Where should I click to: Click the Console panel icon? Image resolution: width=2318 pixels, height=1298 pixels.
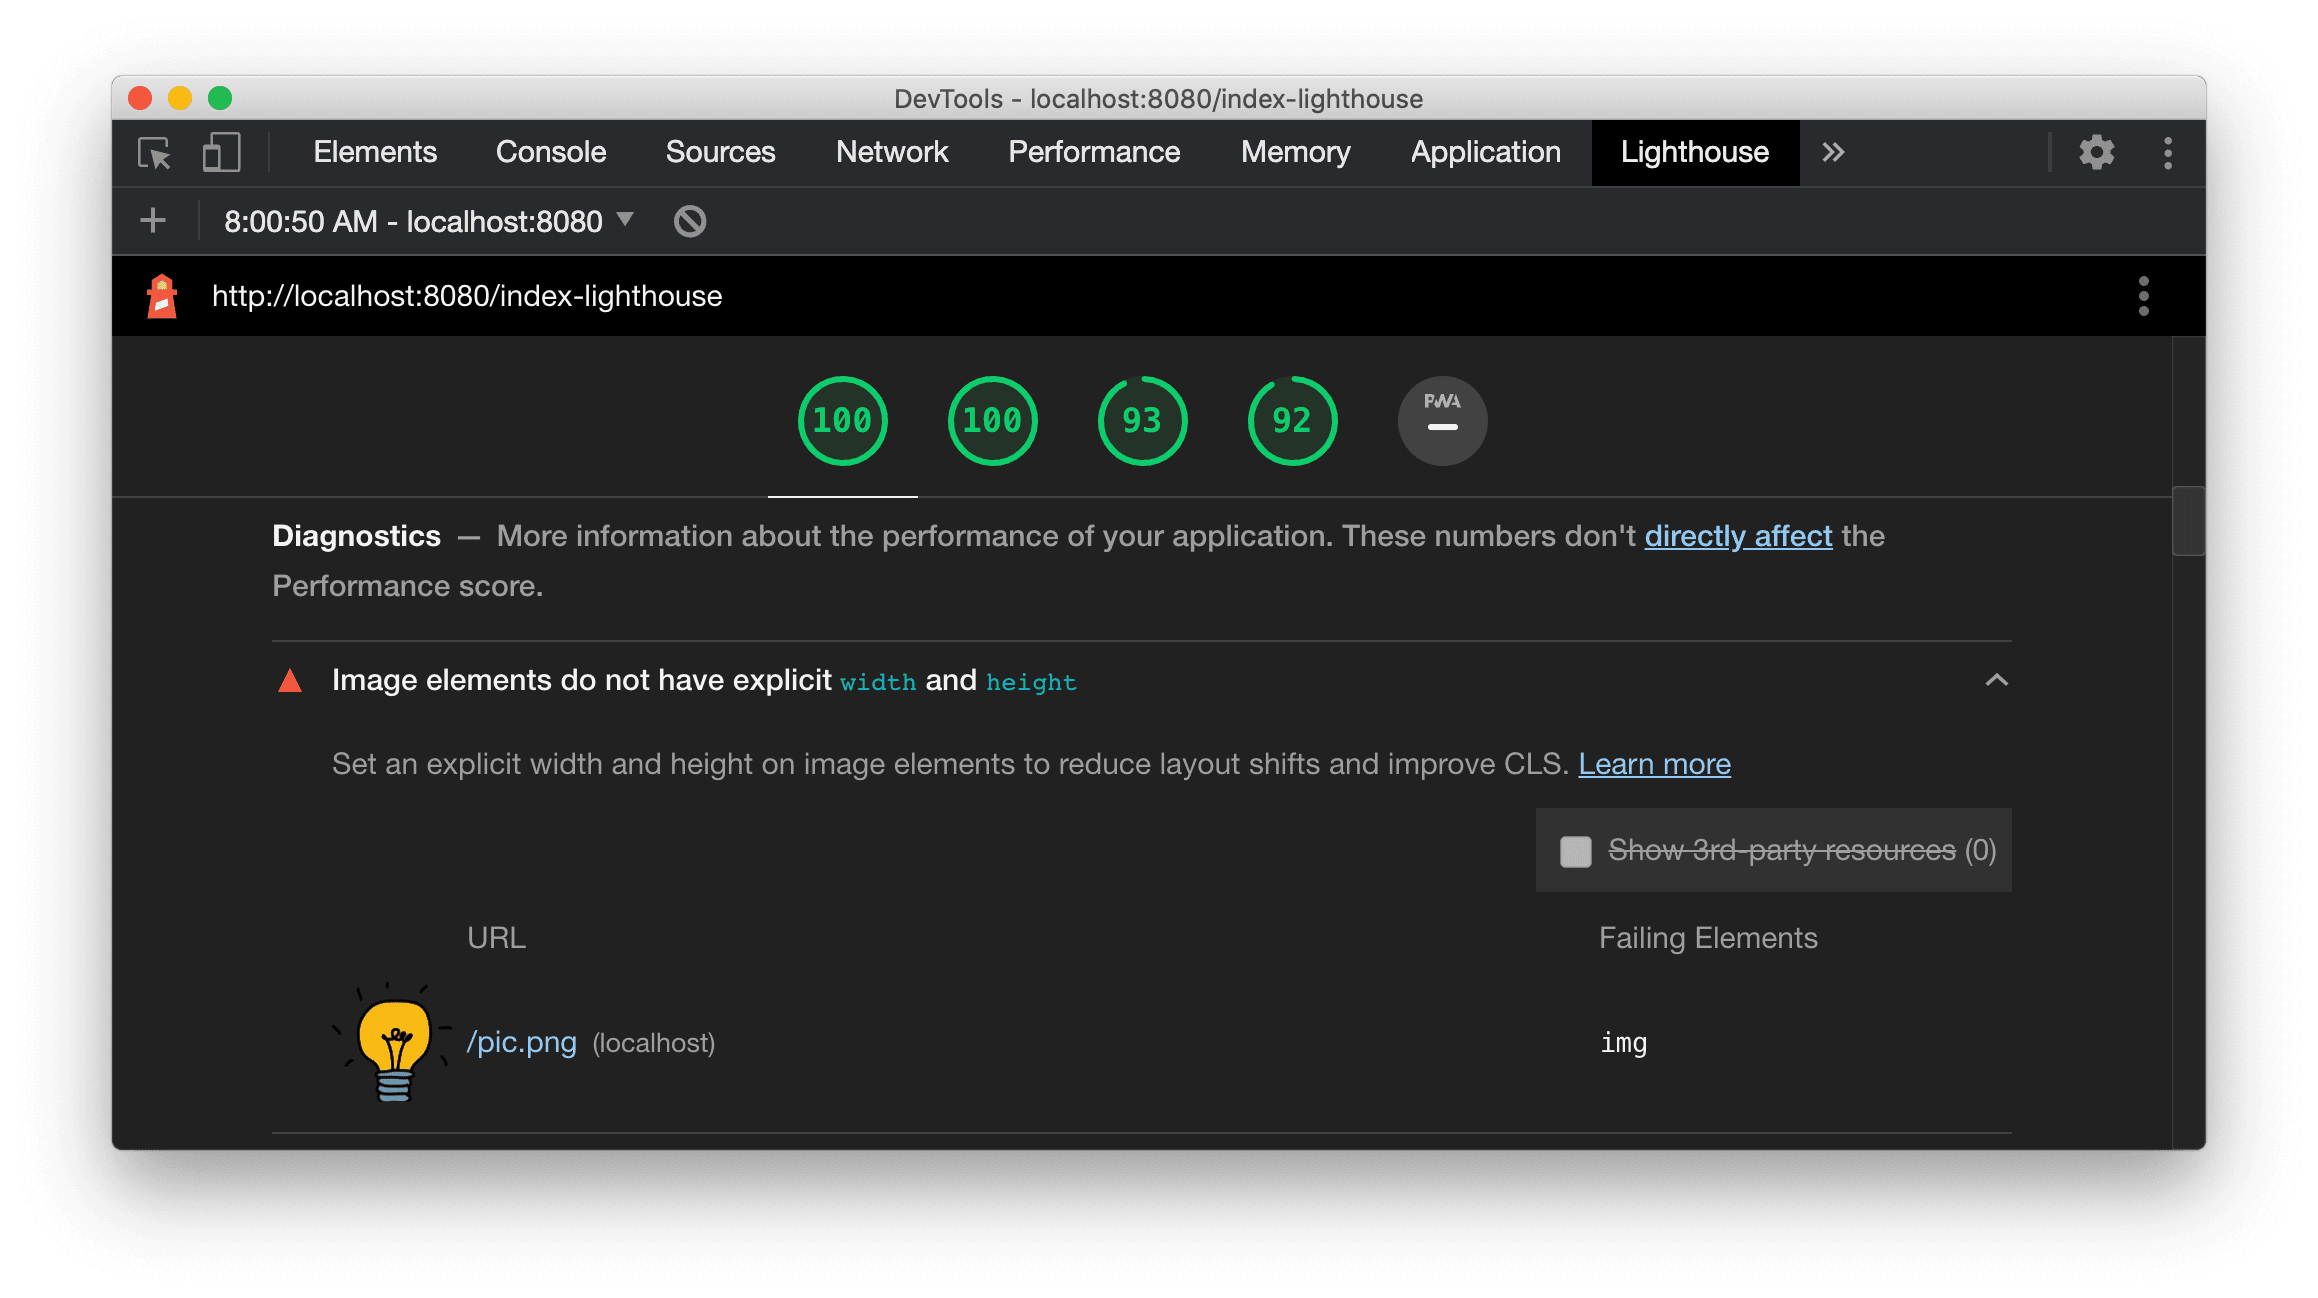pos(551,151)
